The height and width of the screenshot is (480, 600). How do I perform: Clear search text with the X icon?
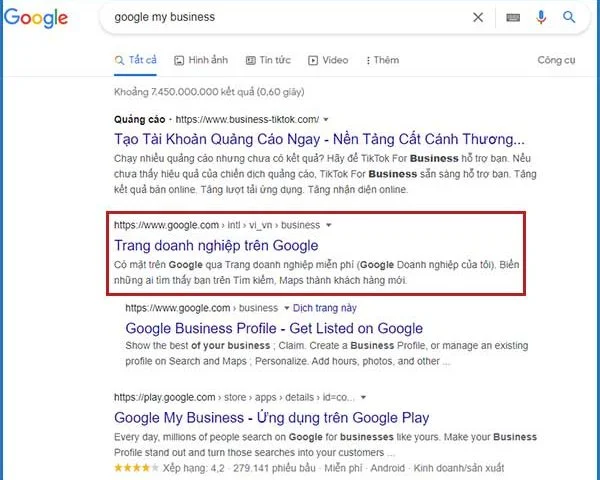(478, 17)
